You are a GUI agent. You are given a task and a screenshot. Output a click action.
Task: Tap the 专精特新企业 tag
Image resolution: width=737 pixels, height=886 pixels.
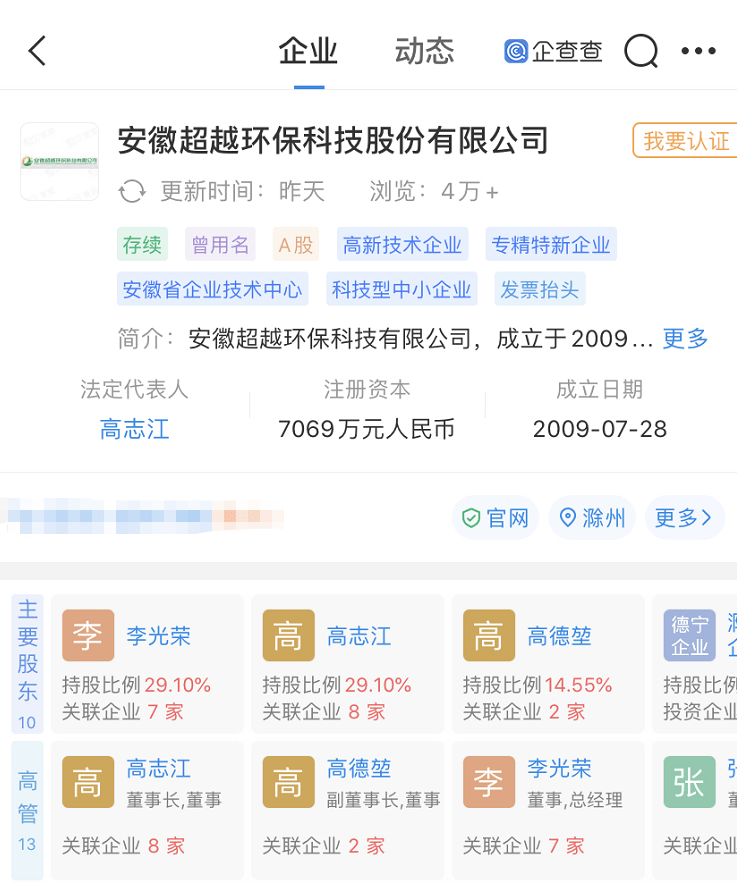[x=551, y=244]
